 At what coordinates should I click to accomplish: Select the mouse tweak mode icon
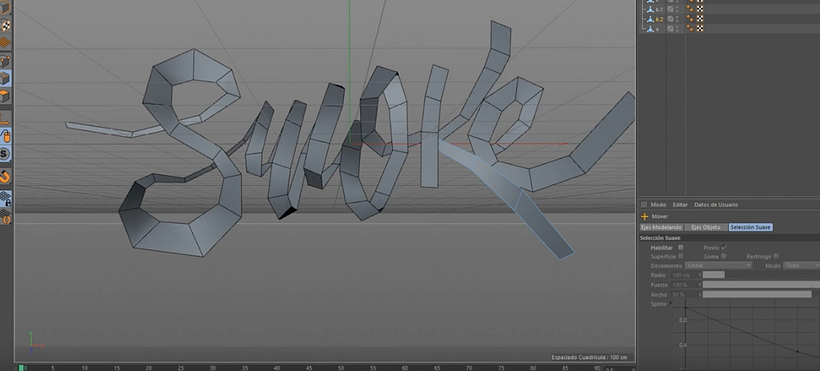(x=5, y=136)
